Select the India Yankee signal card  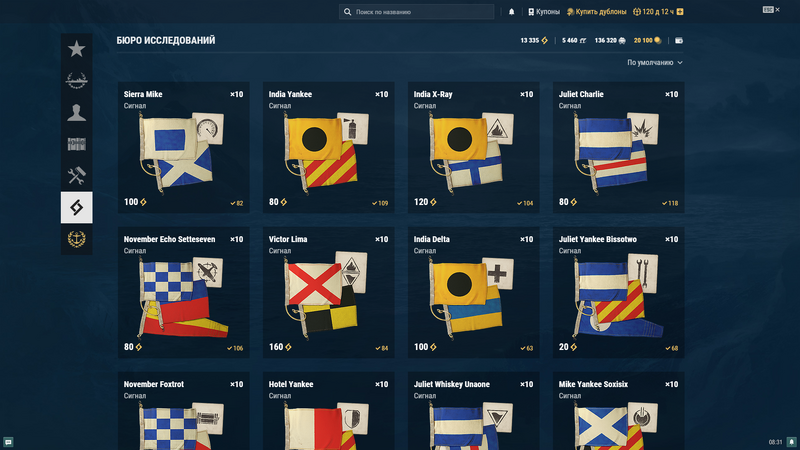click(x=329, y=147)
